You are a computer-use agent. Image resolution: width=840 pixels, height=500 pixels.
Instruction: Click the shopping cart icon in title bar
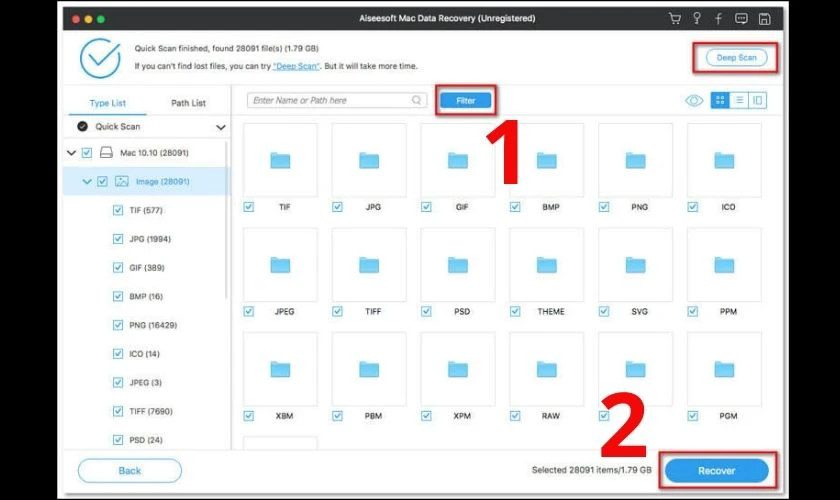674,19
